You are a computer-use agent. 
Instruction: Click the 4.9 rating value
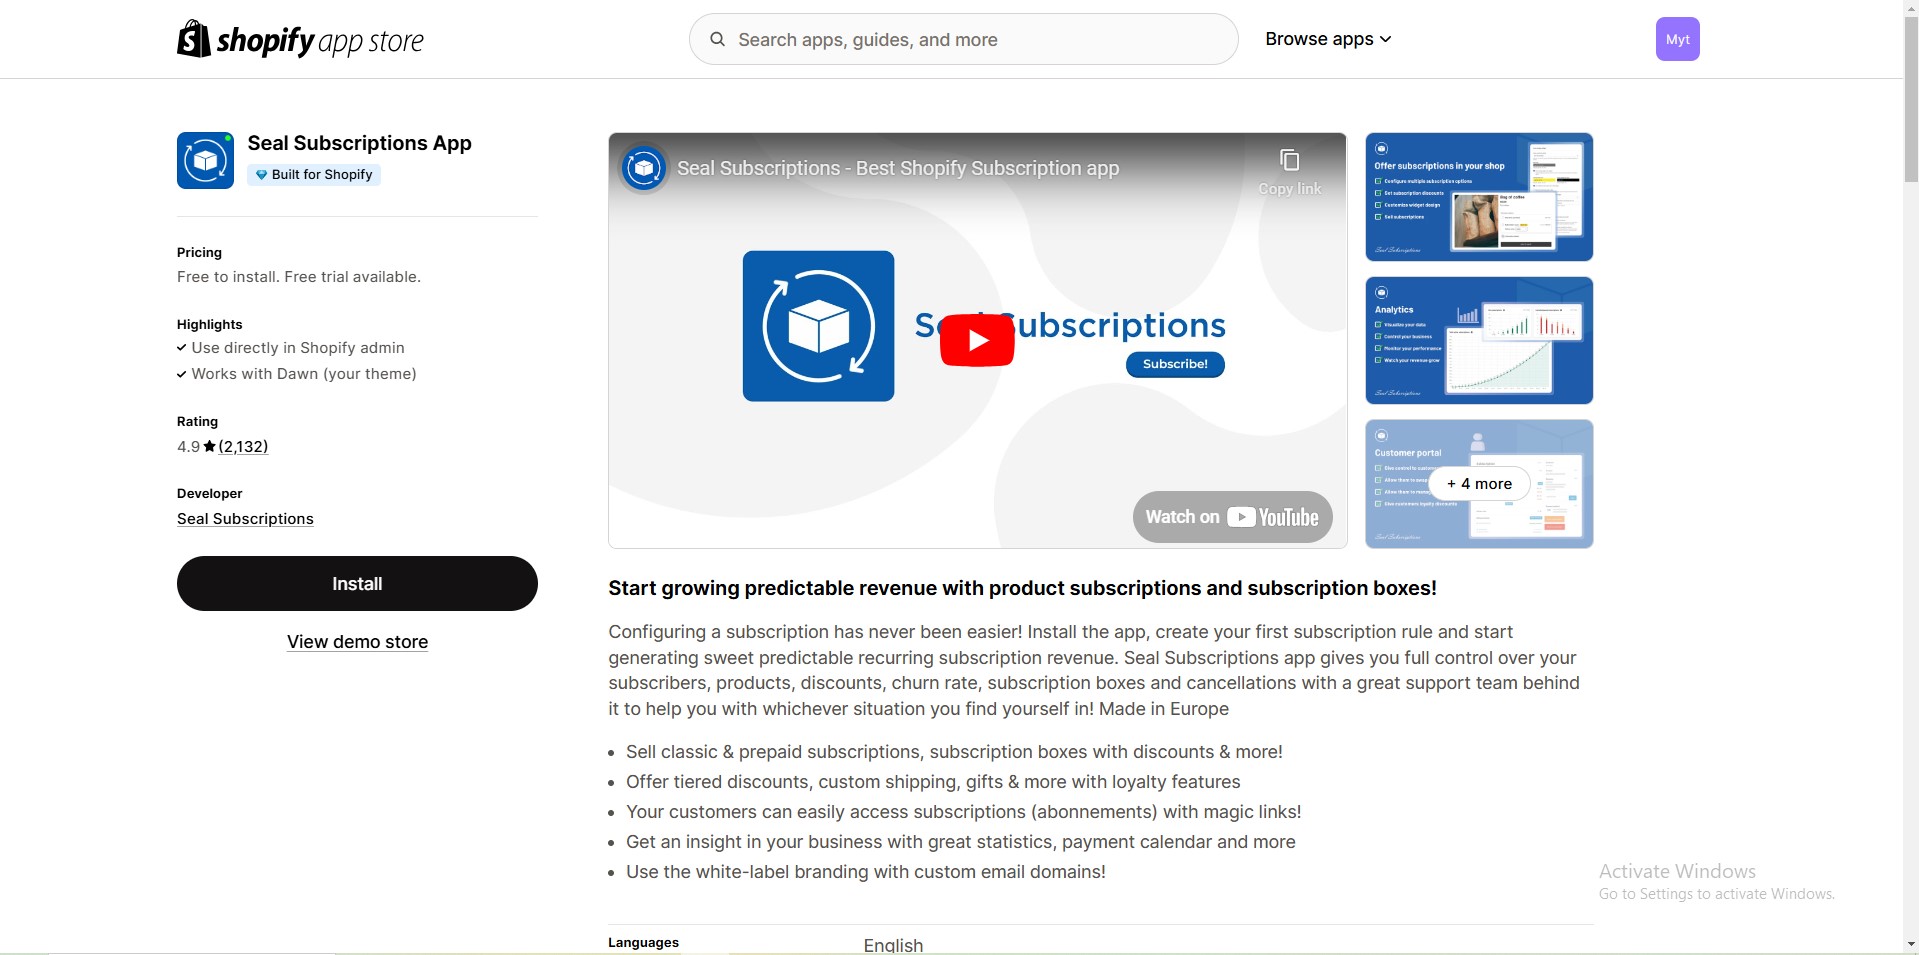188,447
